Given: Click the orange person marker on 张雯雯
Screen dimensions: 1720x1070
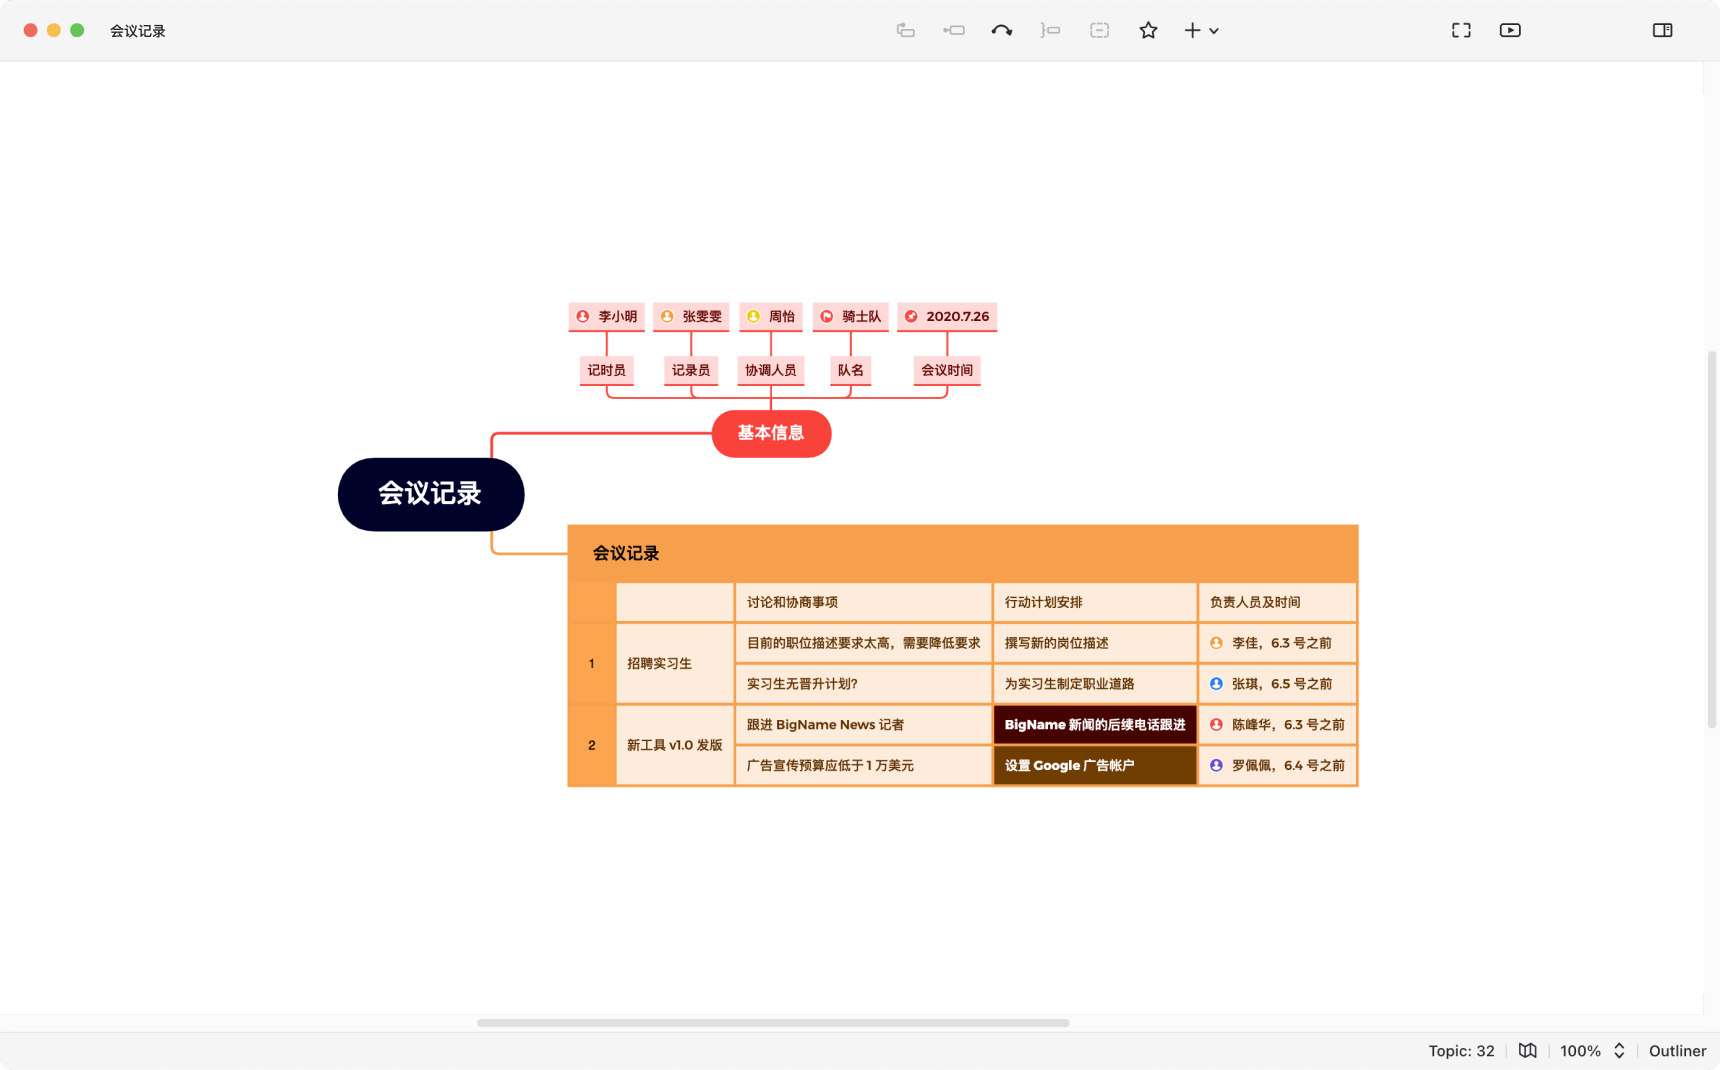Looking at the screenshot, I should tap(667, 316).
